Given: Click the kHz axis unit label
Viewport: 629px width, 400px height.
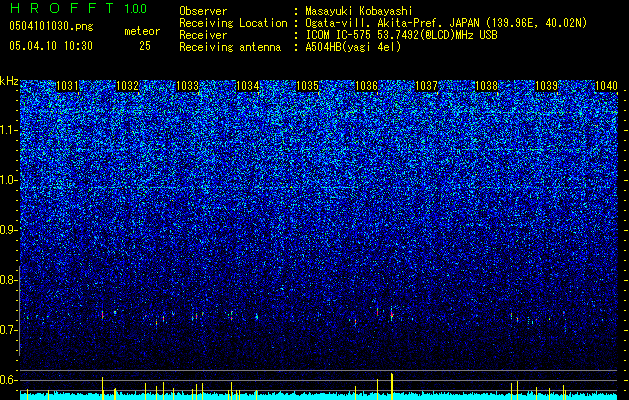Looking at the screenshot, I should 9,81.
